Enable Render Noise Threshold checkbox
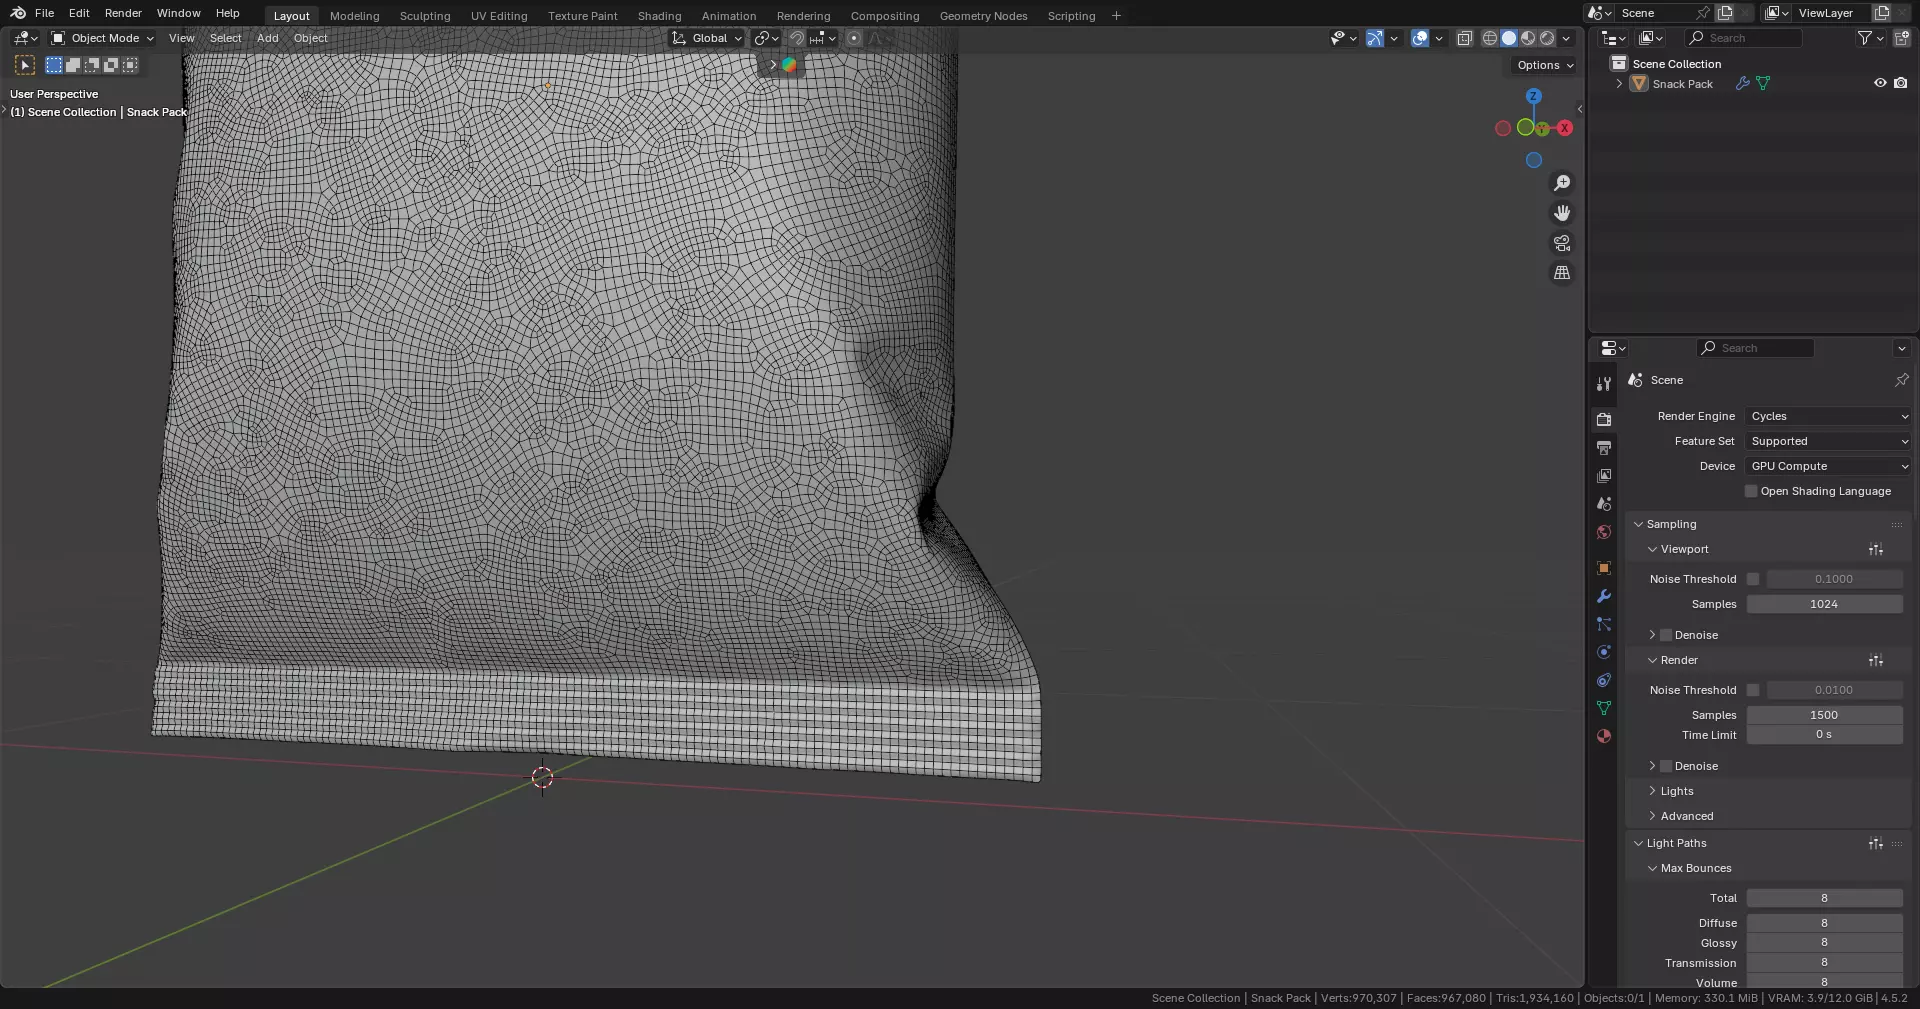Viewport: 1920px width, 1009px height. pos(1753,690)
